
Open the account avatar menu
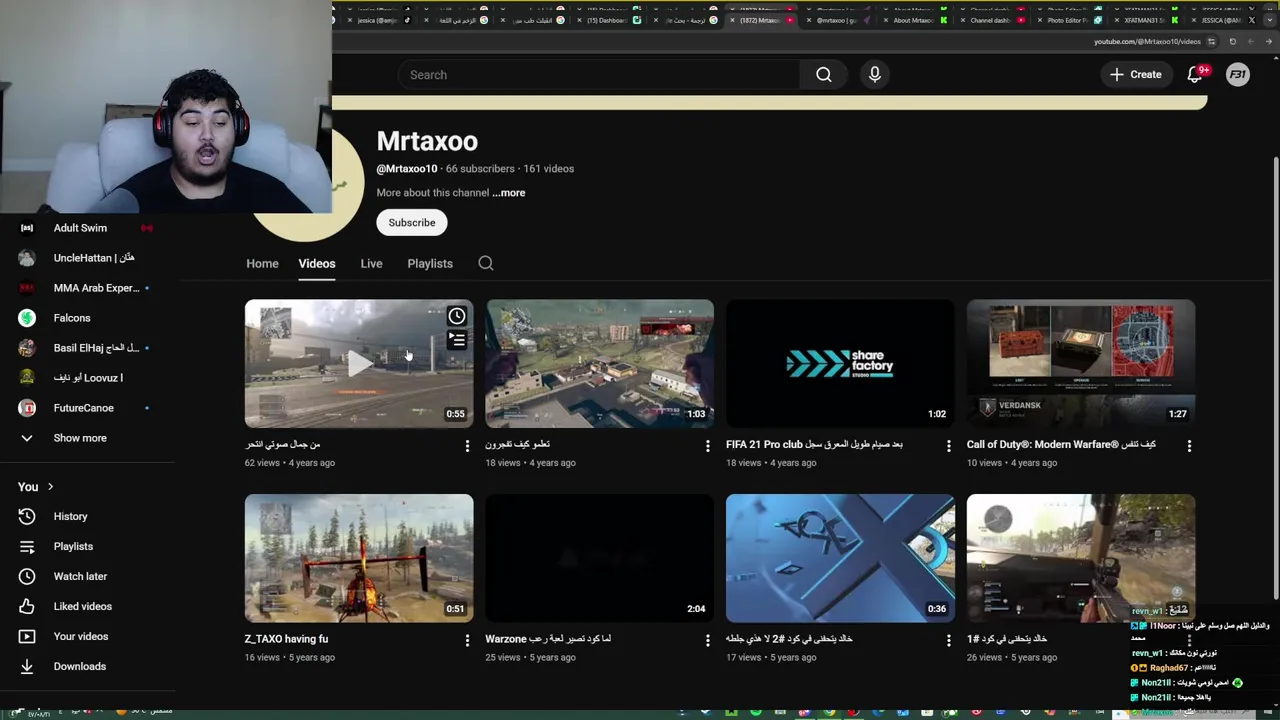click(1238, 75)
